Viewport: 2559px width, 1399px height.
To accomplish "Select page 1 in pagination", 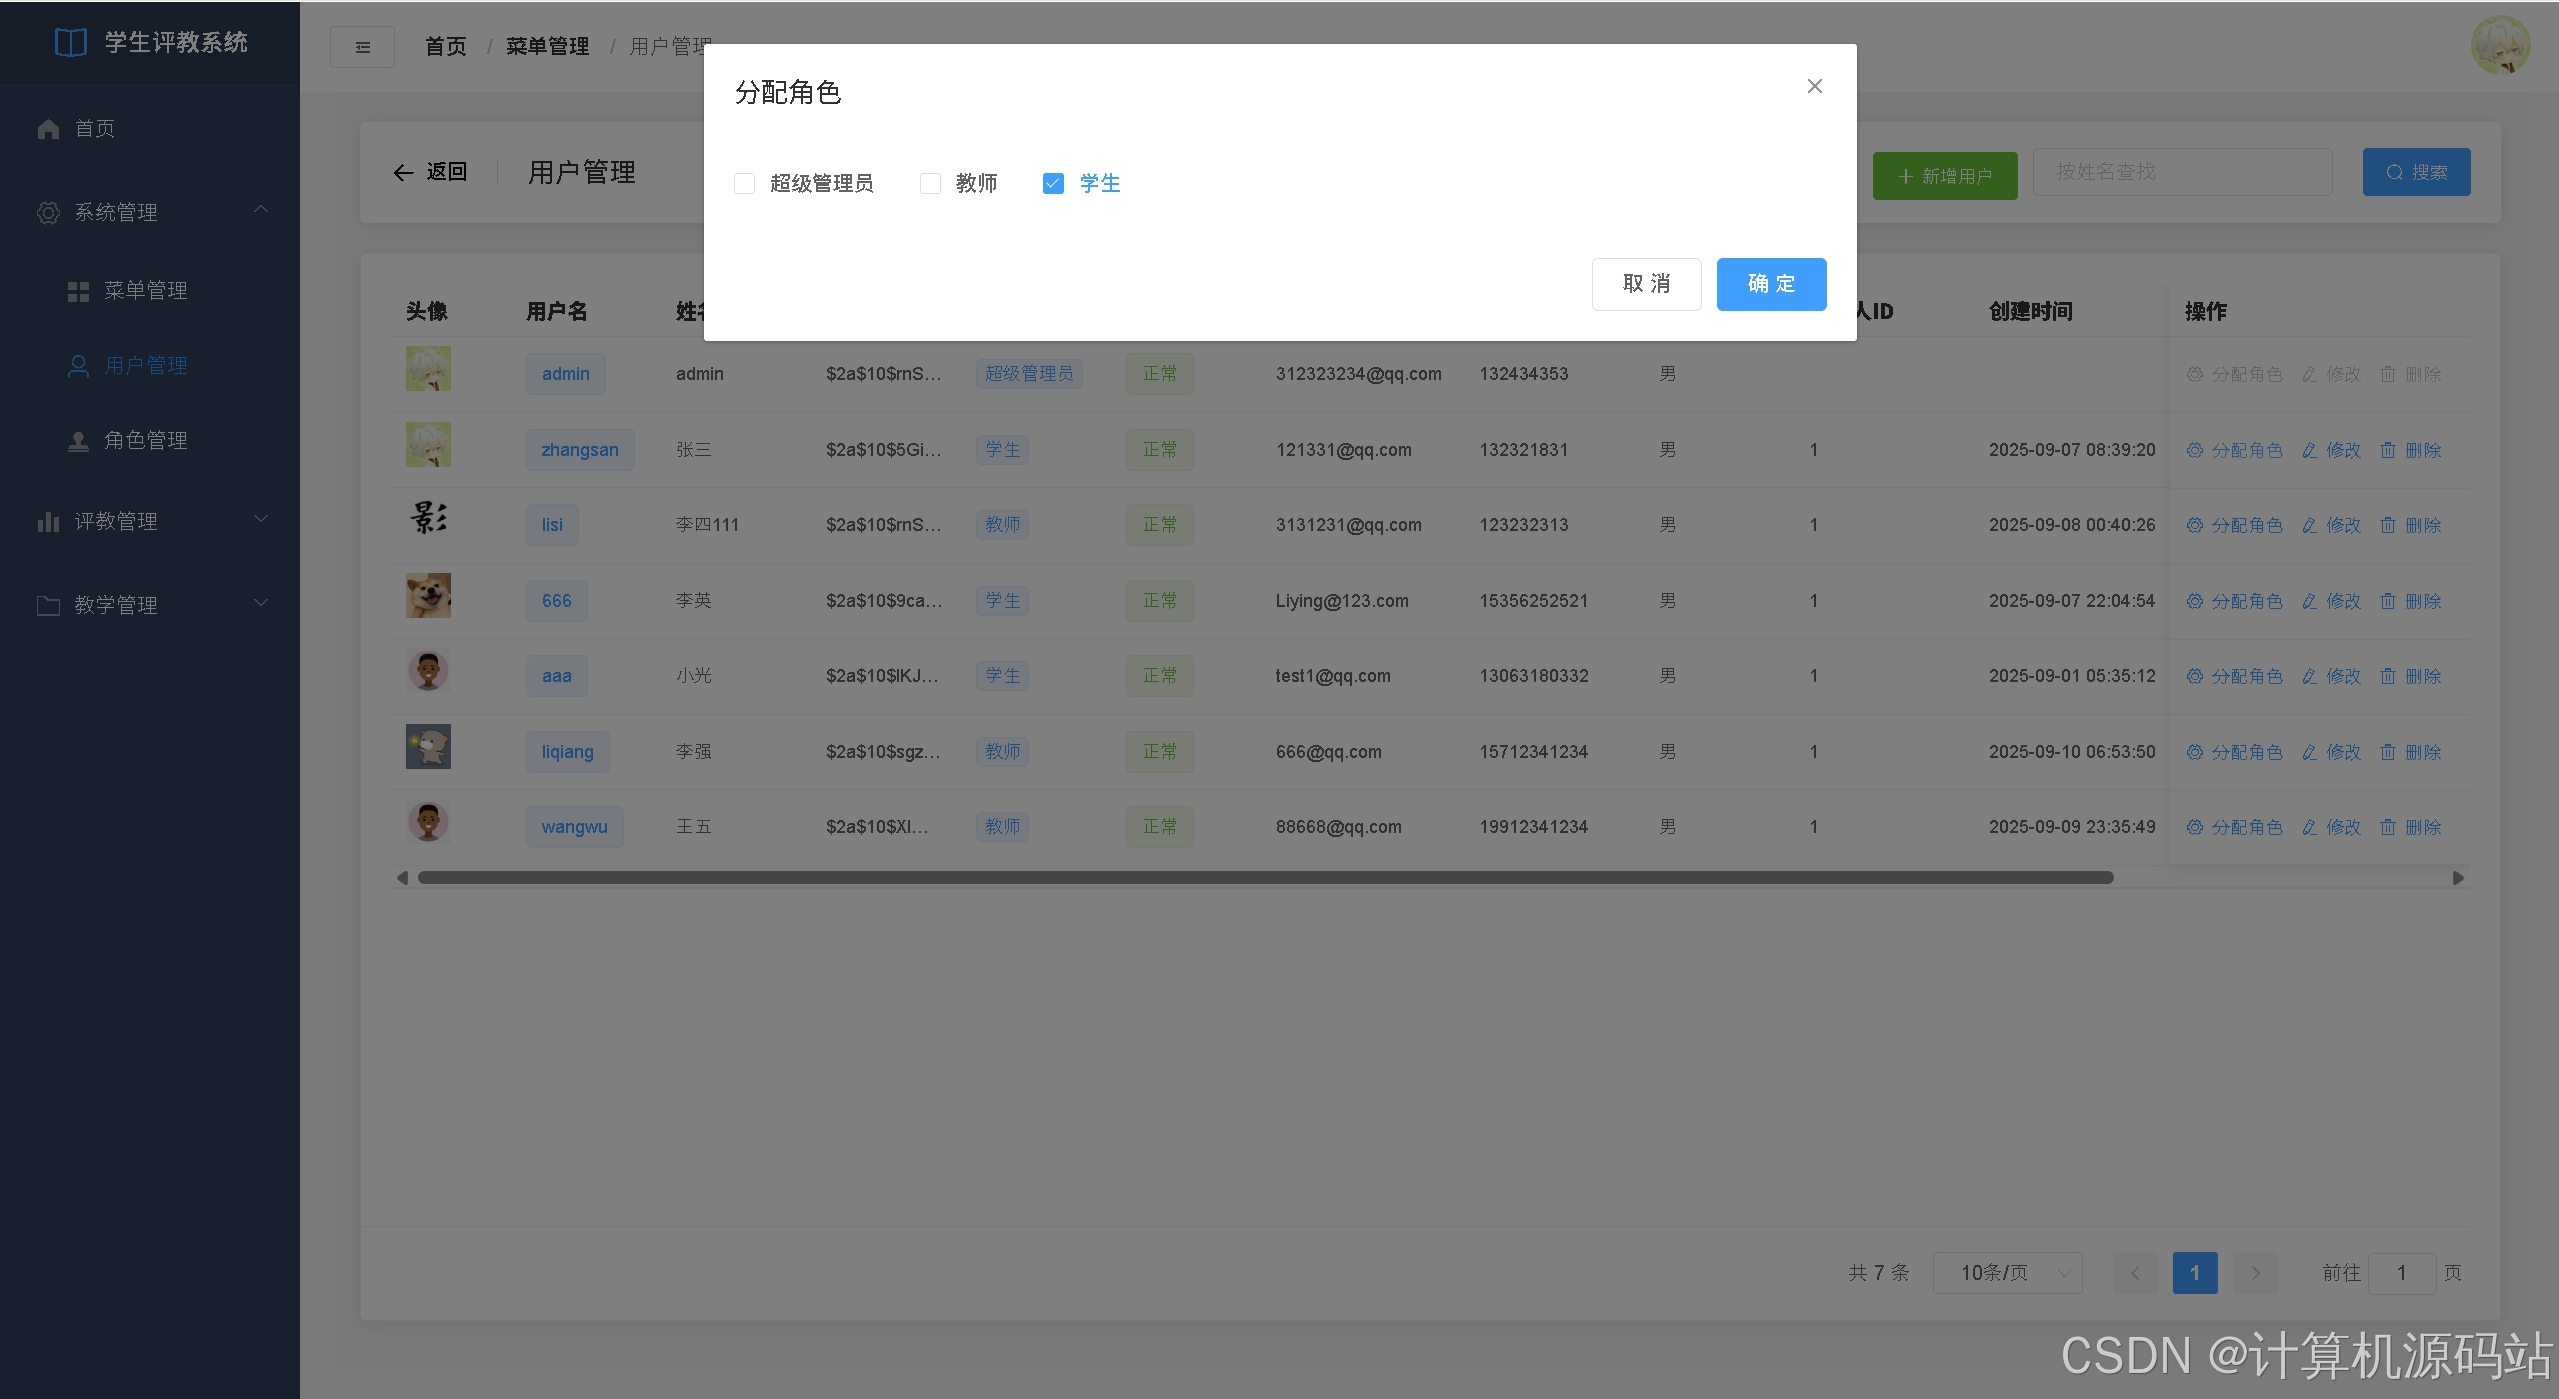I will tap(2195, 1273).
